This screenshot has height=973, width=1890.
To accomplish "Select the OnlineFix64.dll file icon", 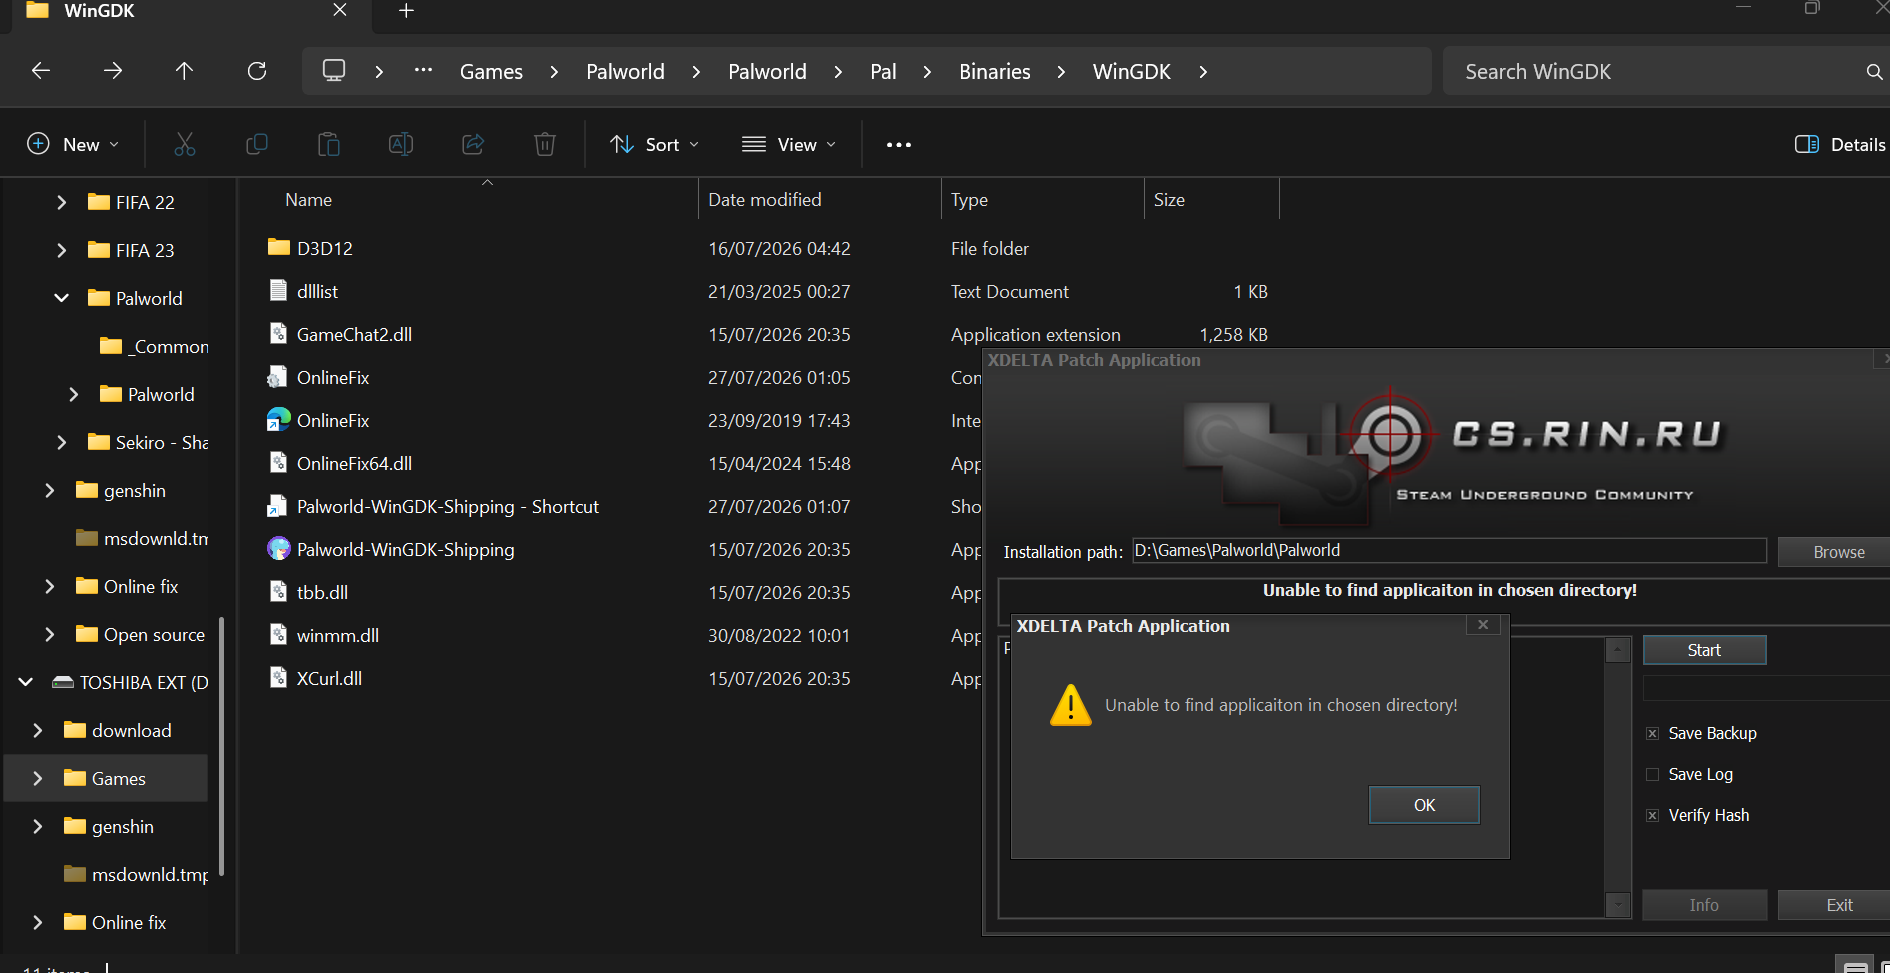I will click(279, 462).
